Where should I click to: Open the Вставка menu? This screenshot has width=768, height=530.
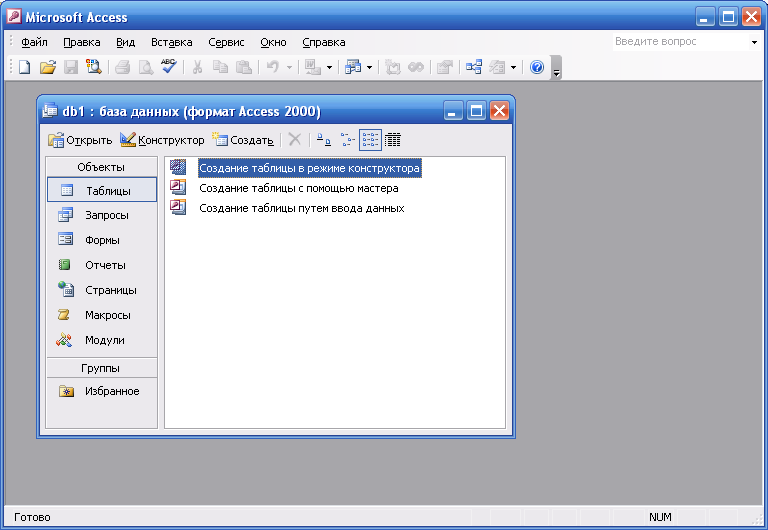pyautogui.click(x=171, y=42)
